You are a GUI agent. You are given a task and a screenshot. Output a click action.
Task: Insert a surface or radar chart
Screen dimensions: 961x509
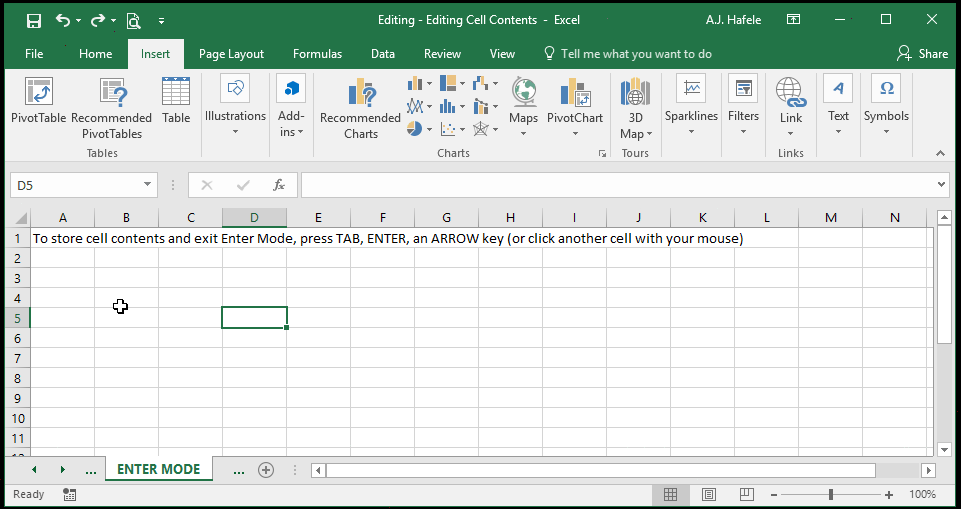pyautogui.click(x=486, y=129)
